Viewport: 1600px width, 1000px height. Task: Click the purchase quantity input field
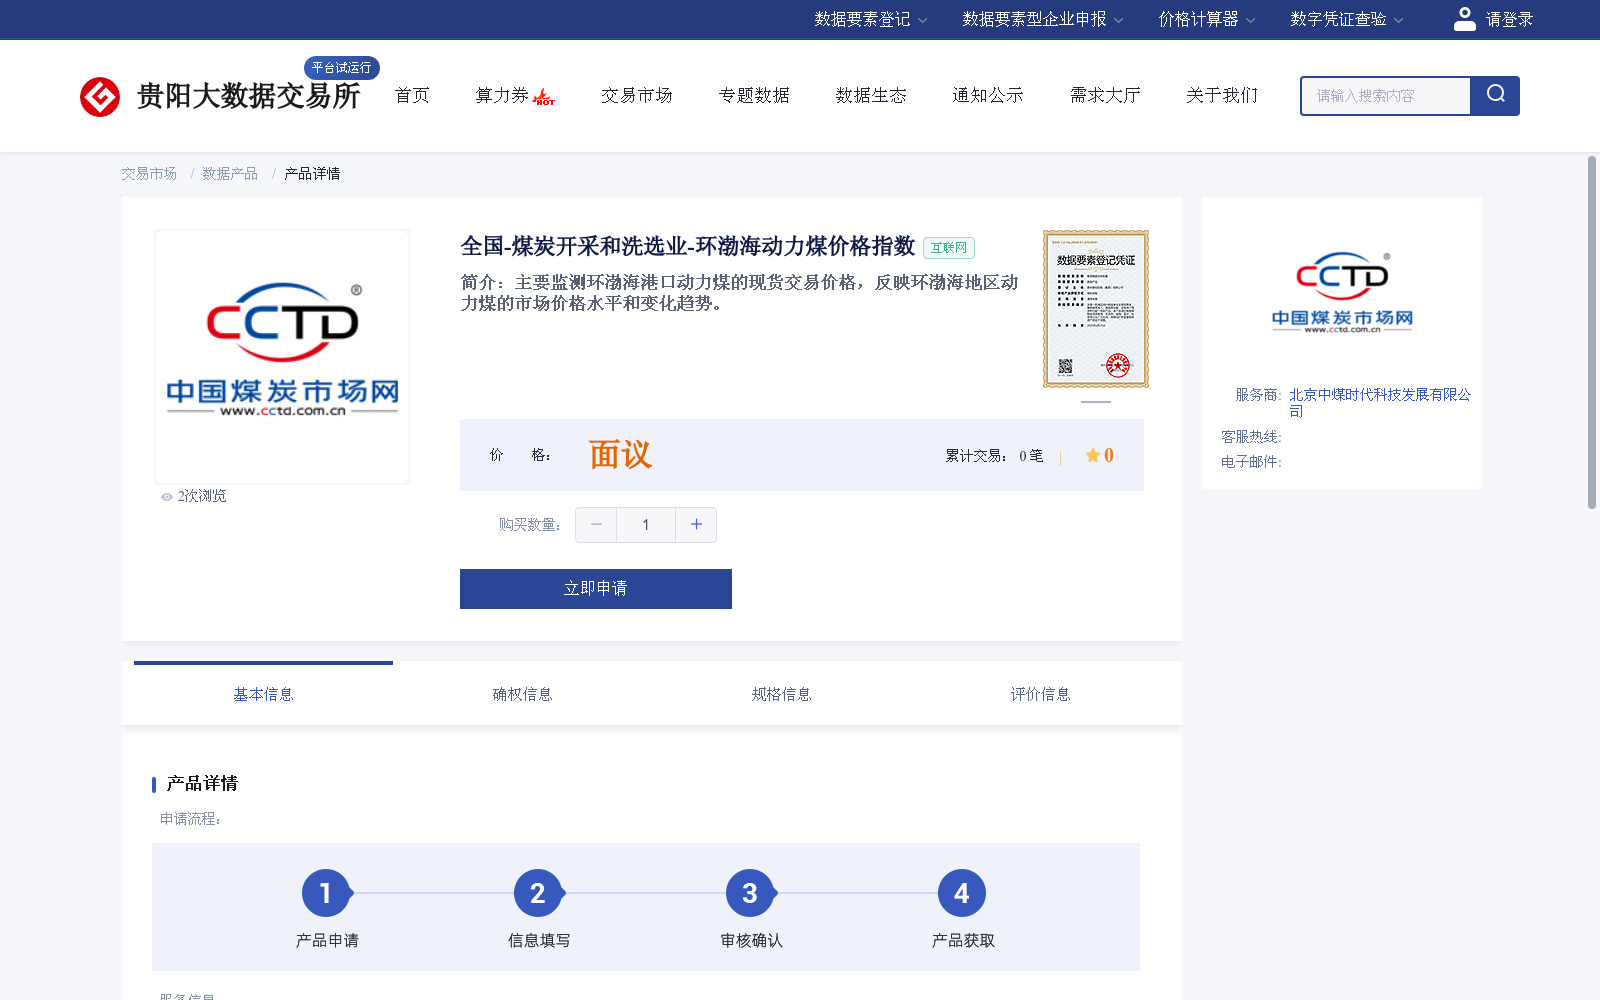pyautogui.click(x=646, y=525)
